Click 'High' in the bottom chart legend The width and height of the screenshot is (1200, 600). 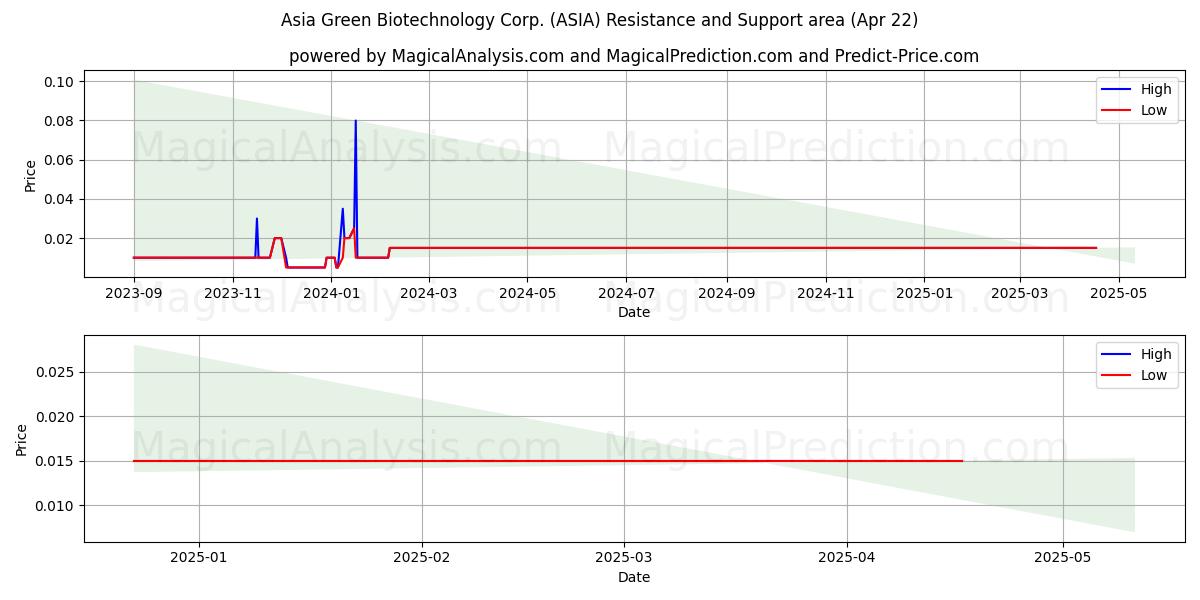point(1156,354)
